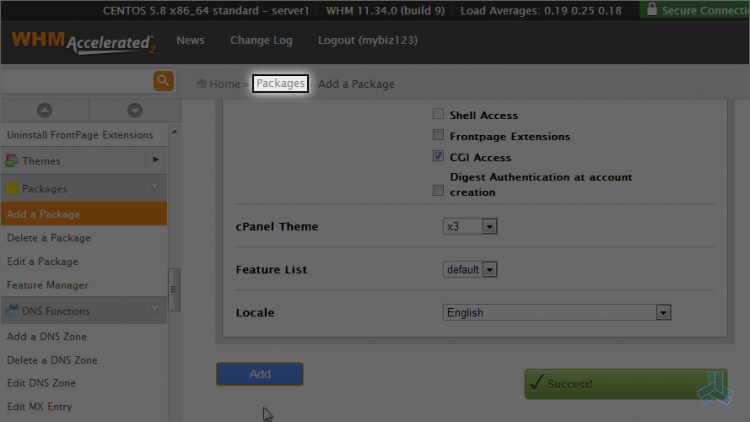Click Logout (mybiz123)
This screenshot has width=750, height=422.
(368, 40)
